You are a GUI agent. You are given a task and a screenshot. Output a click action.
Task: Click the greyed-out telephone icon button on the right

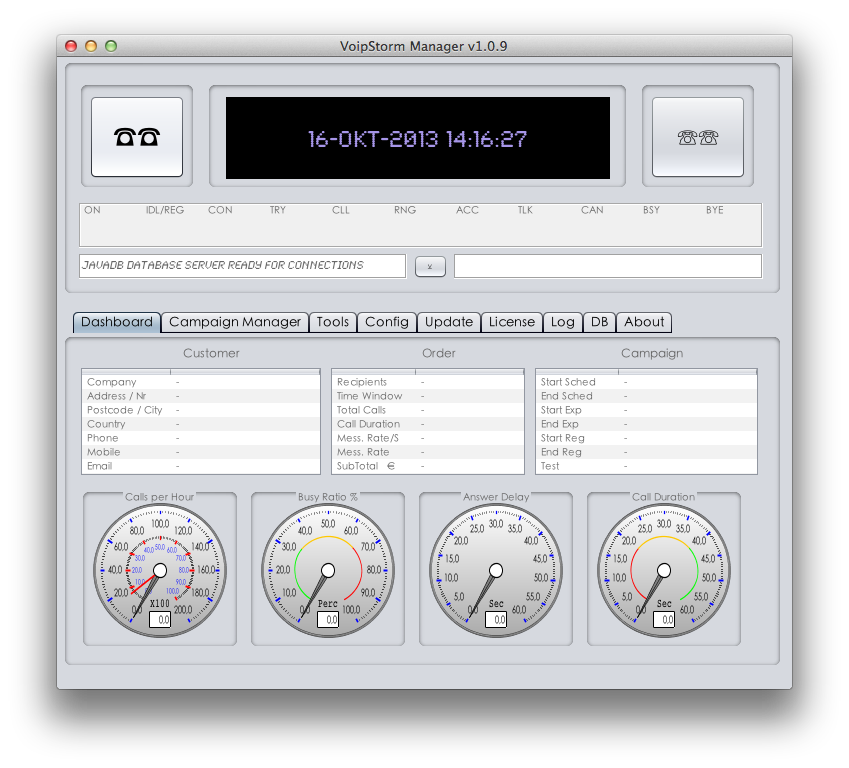pyautogui.click(x=697, y=137)
